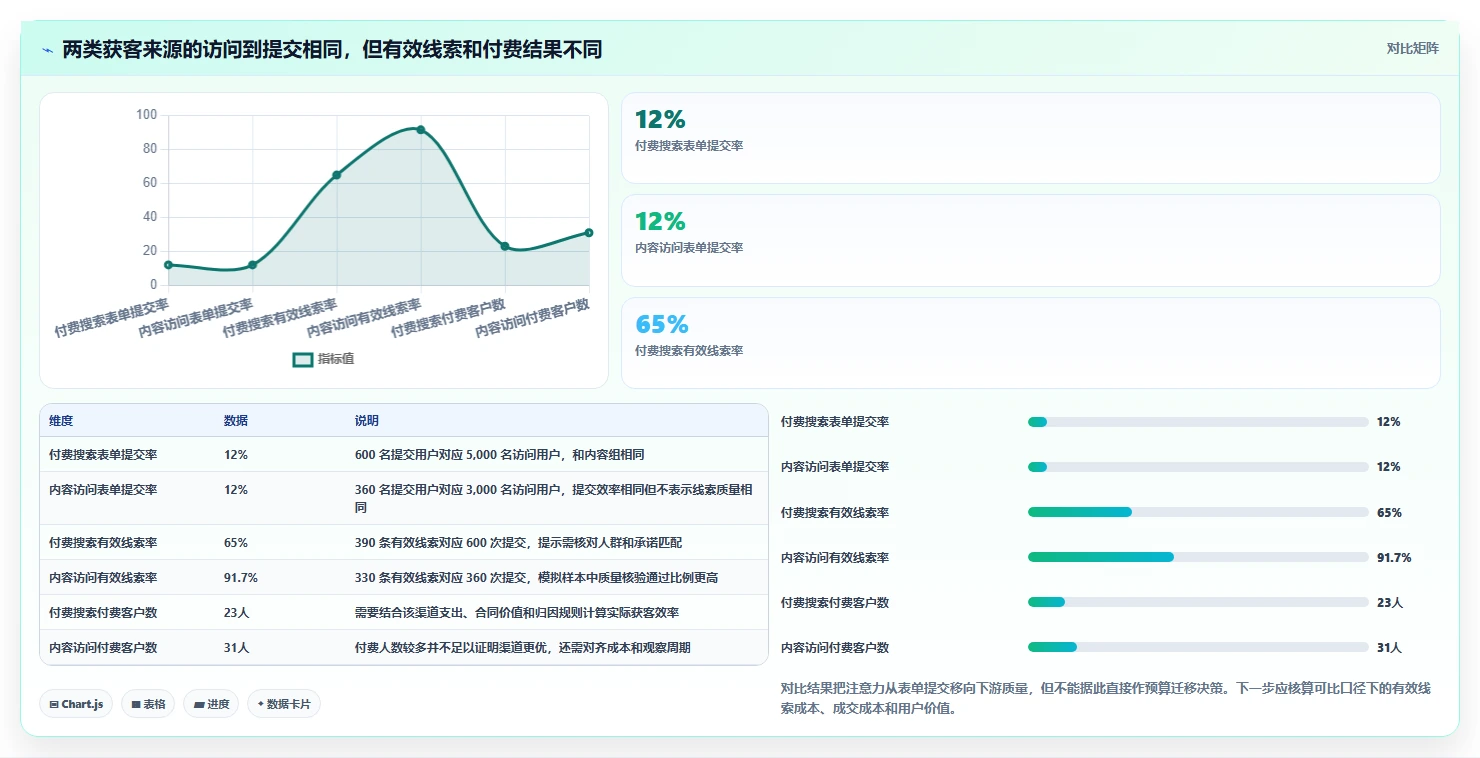
Task: Select table cell 内容访问表单提交率
Action: click(103, 490)
